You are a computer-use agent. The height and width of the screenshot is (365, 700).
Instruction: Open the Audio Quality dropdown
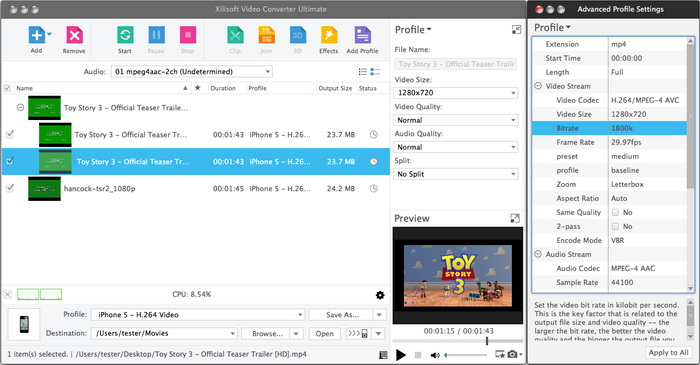point(455,147)
